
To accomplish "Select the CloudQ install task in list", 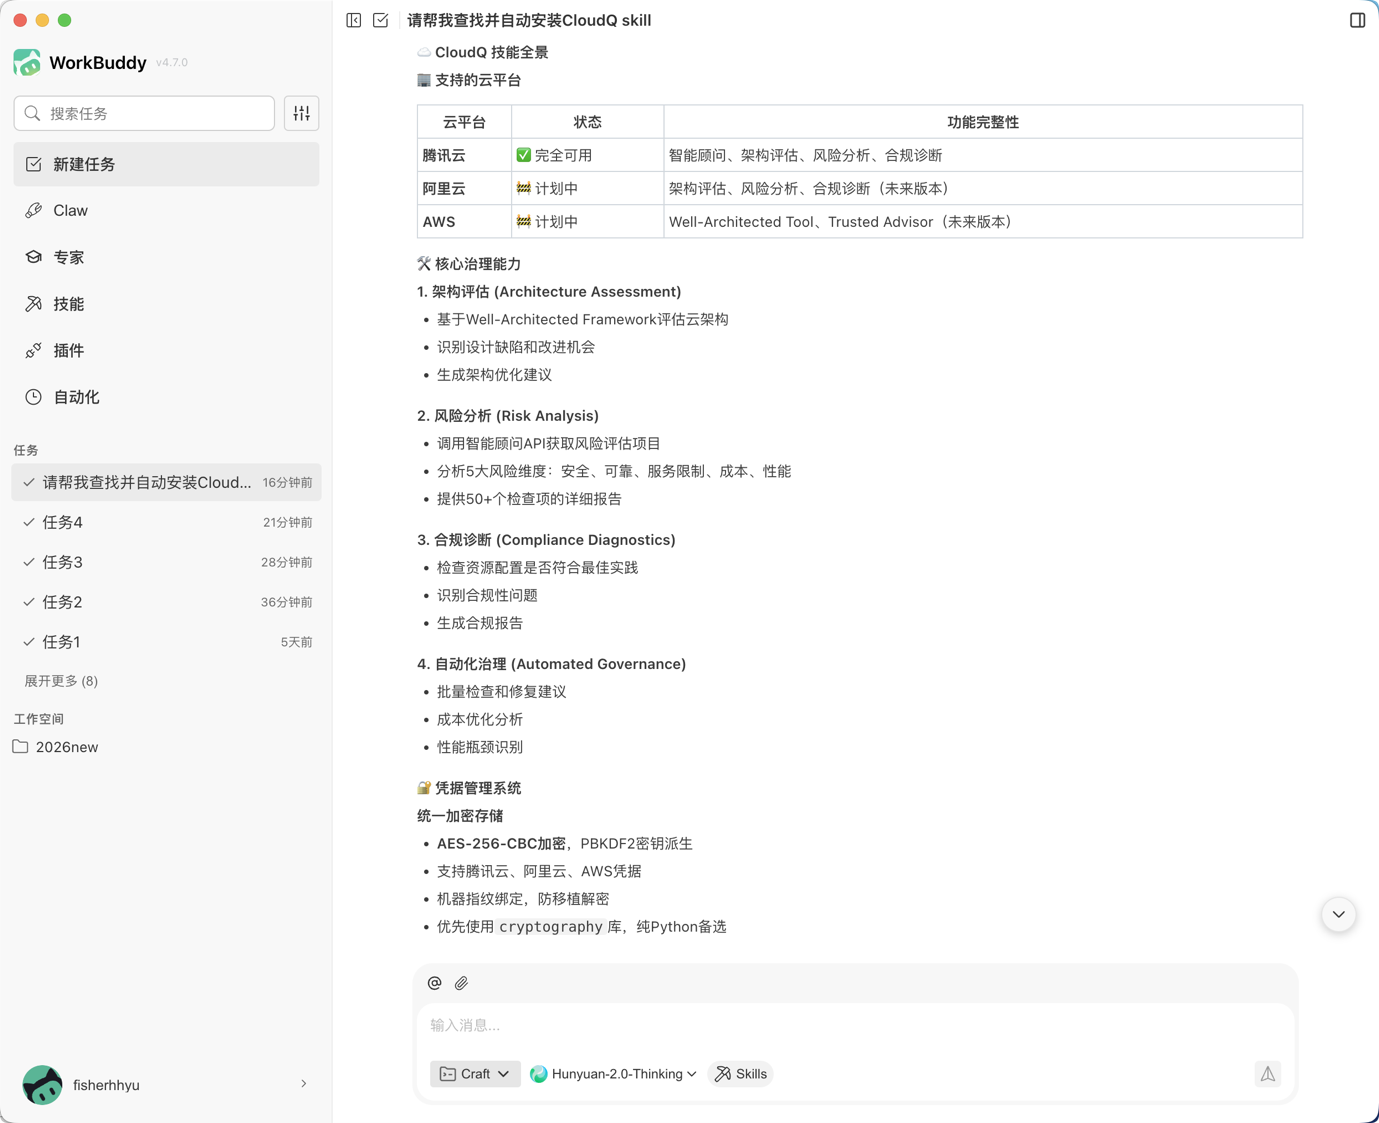I will tap(166, 482).
